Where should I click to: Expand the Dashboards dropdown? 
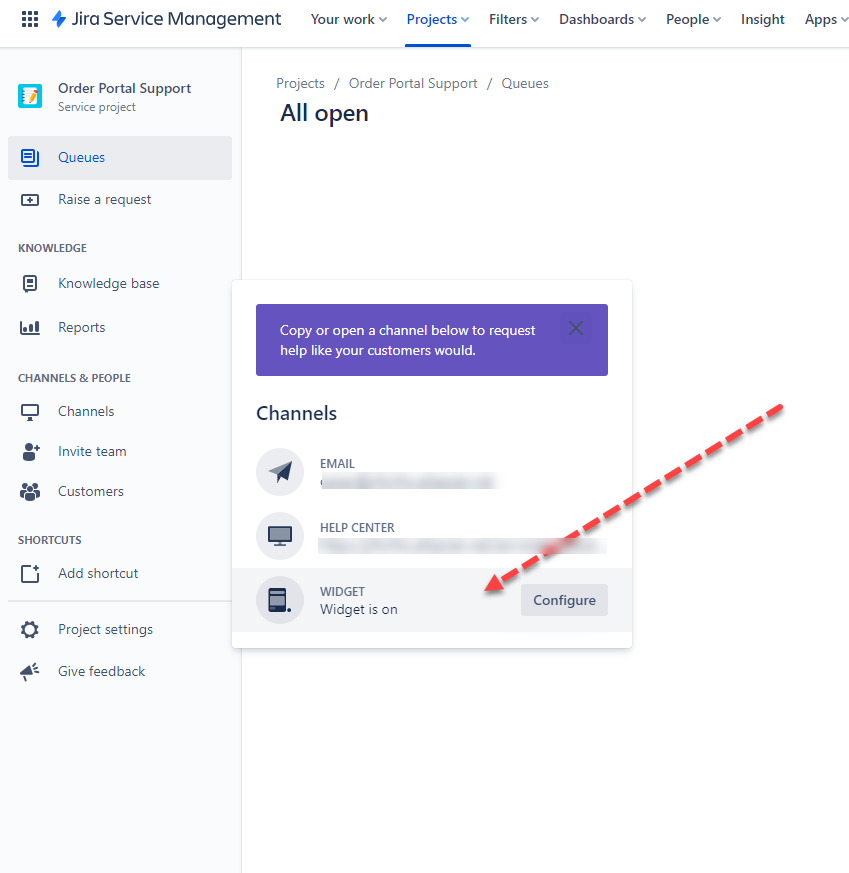click(602, 19)
